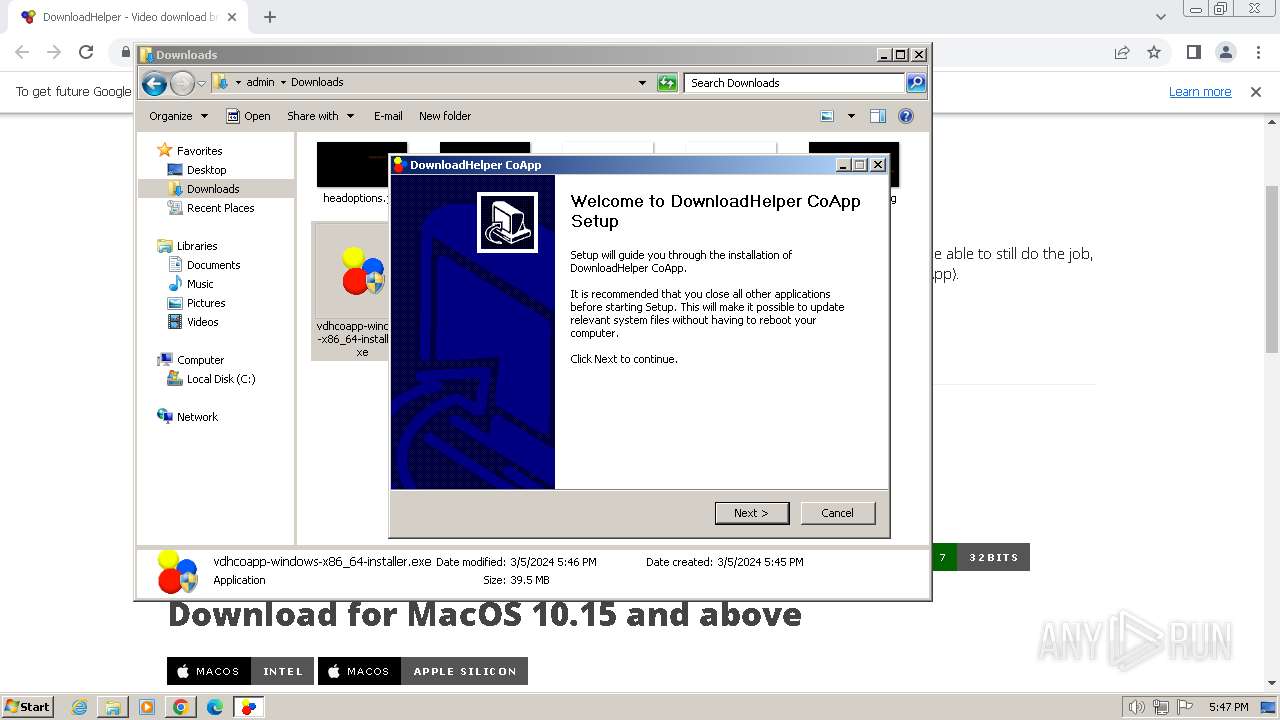The width and height of the screenshot is (1280, 720).
Task: Refresh the Downloads folder view
Action: click(667, 83)
